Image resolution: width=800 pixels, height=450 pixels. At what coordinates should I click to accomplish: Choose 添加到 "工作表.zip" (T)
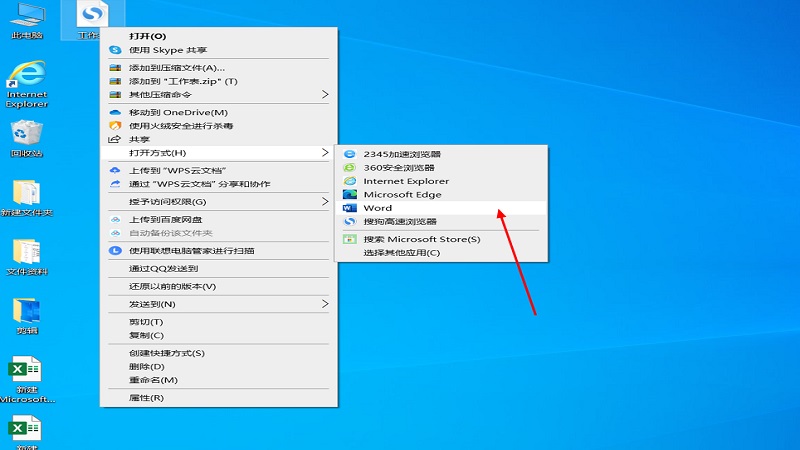tap(218, 81)
